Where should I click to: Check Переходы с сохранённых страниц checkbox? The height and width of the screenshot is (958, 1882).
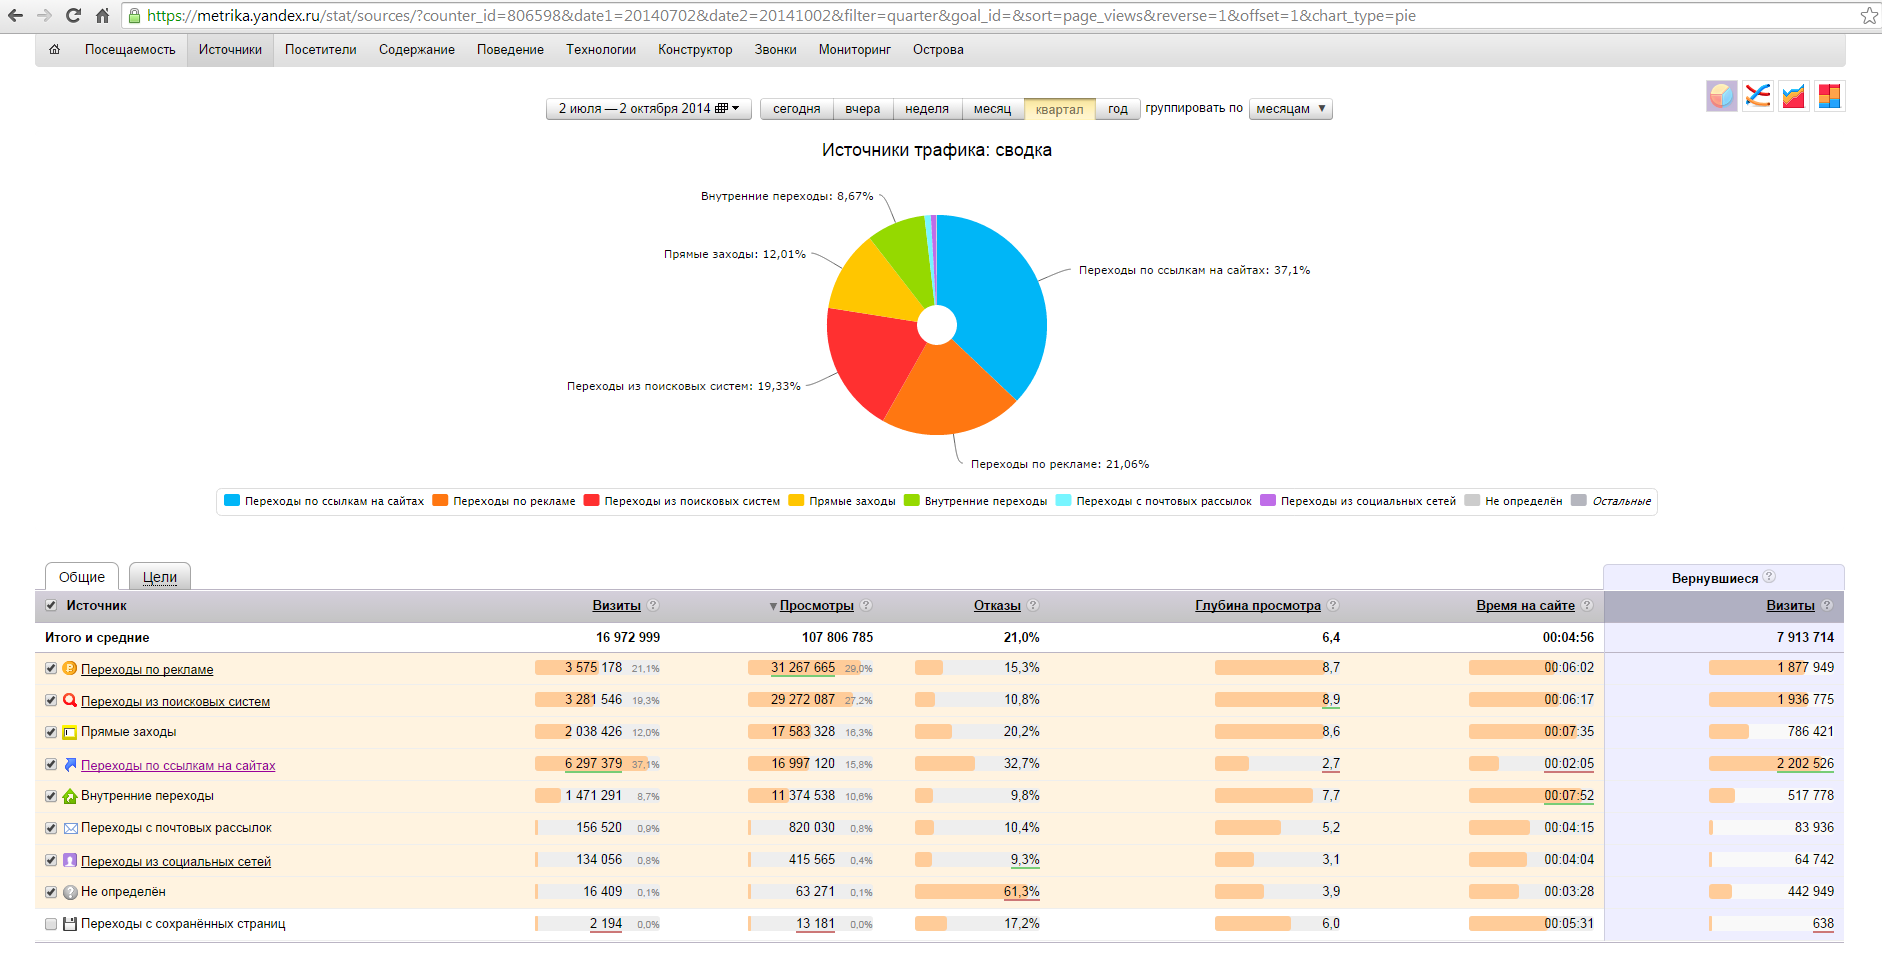(x=51, y=924)
